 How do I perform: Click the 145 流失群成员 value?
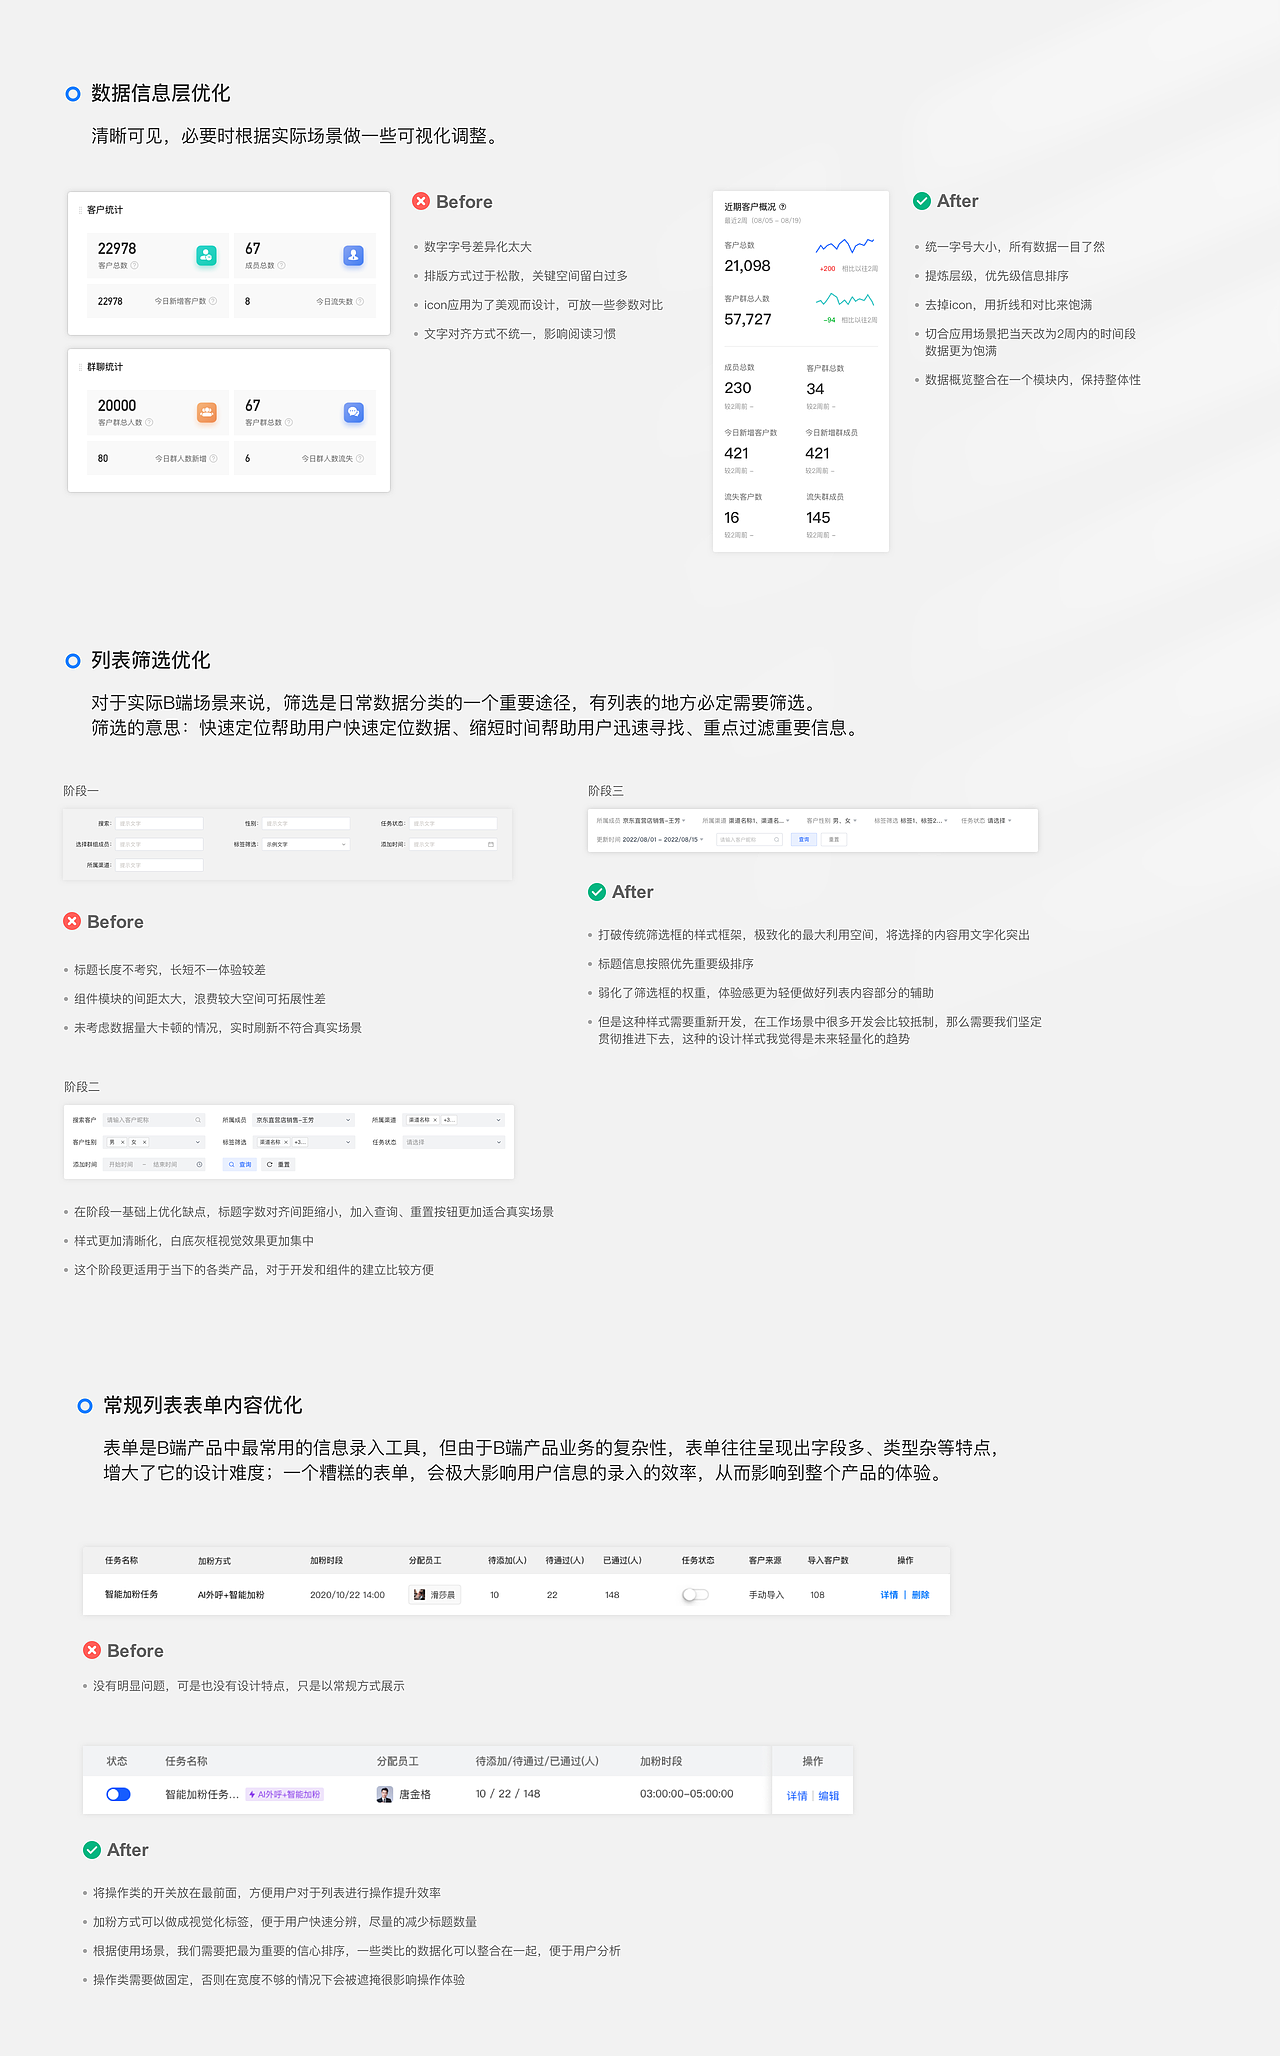pyautogui.click(x=818, y=517)
